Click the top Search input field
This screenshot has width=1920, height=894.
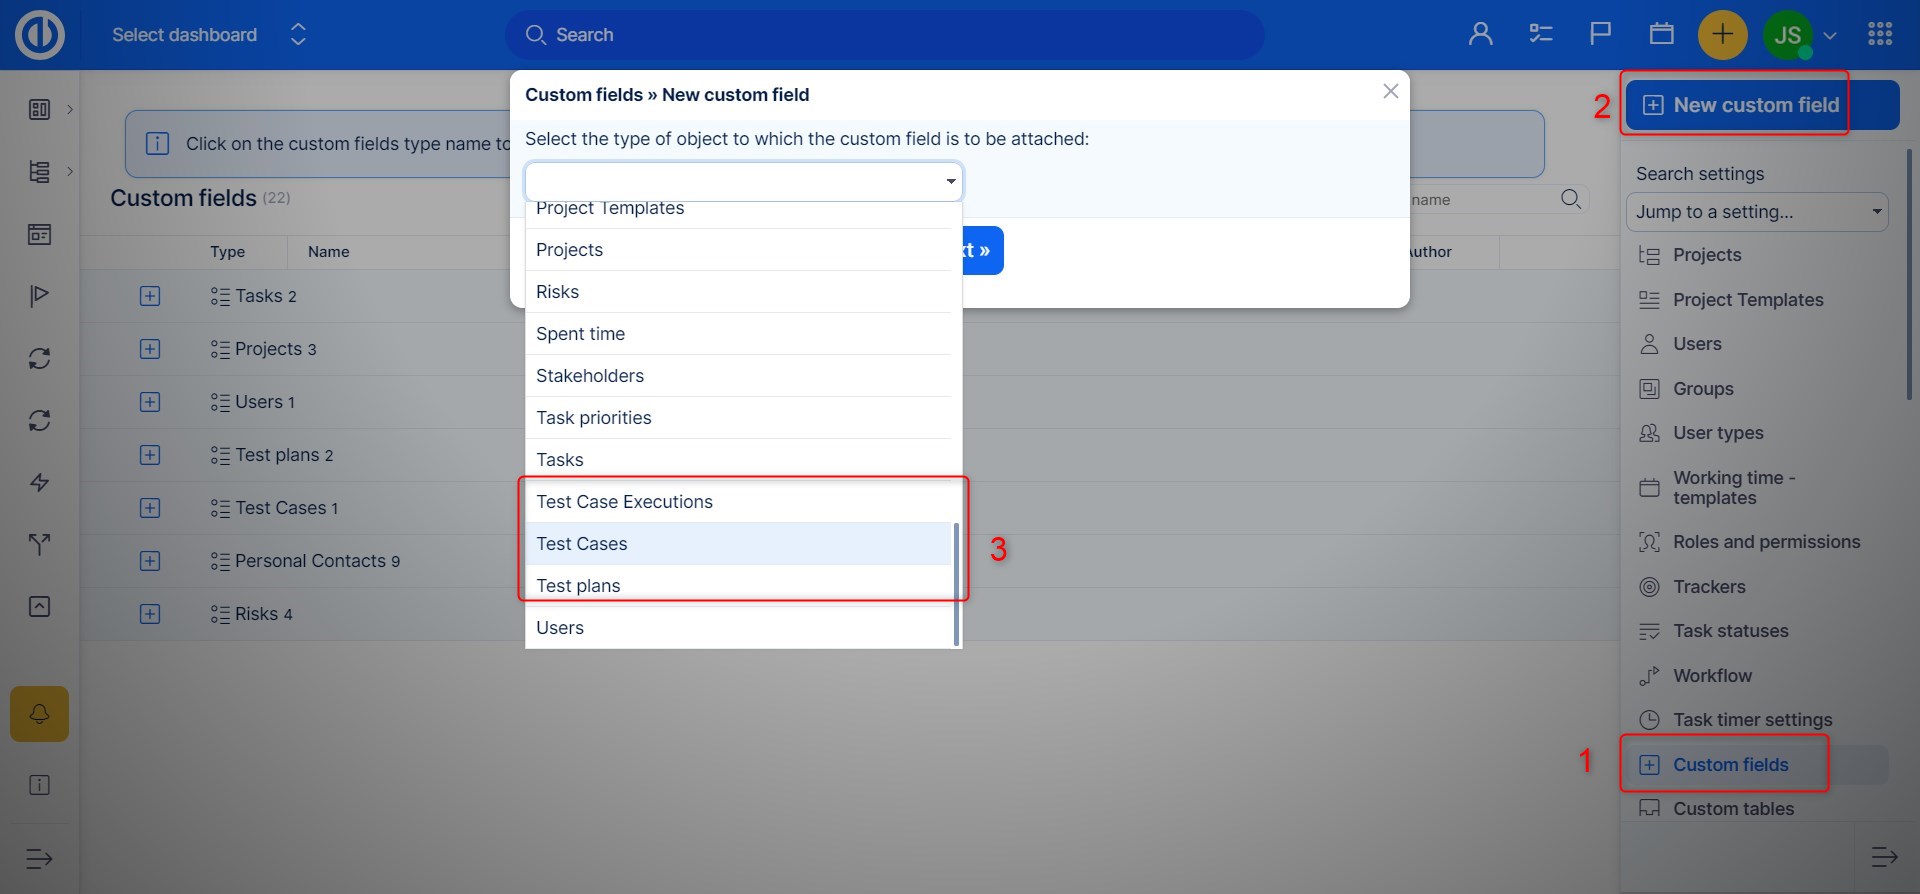884,35
